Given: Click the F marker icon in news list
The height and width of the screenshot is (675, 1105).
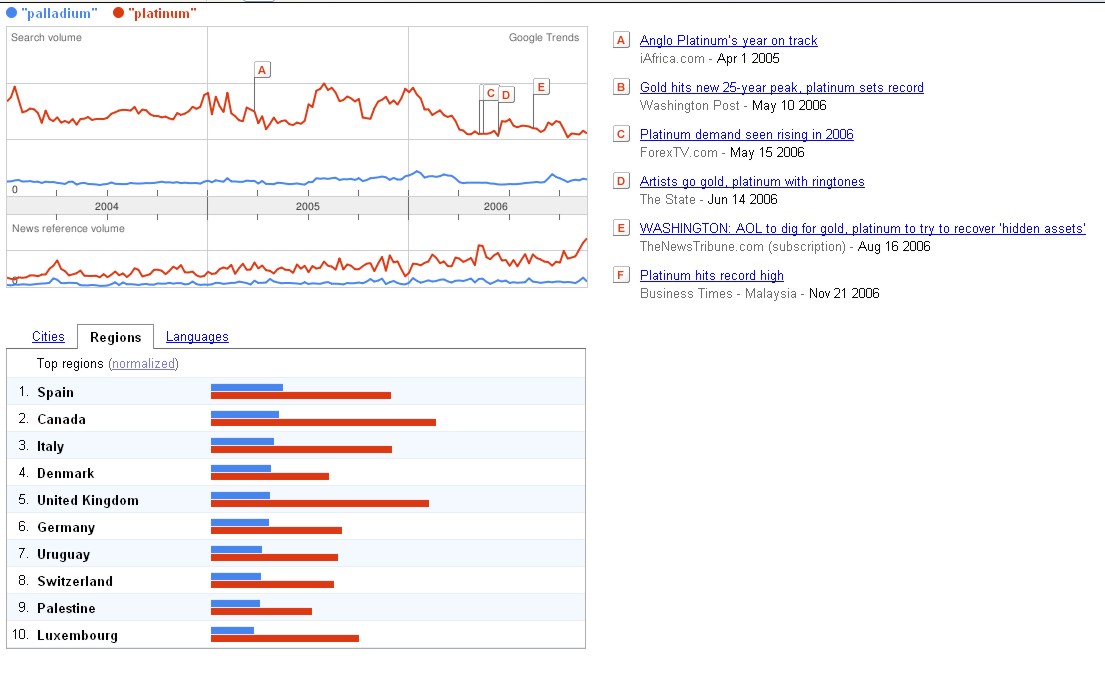Looking at the screenshot, I should (621, 276).
